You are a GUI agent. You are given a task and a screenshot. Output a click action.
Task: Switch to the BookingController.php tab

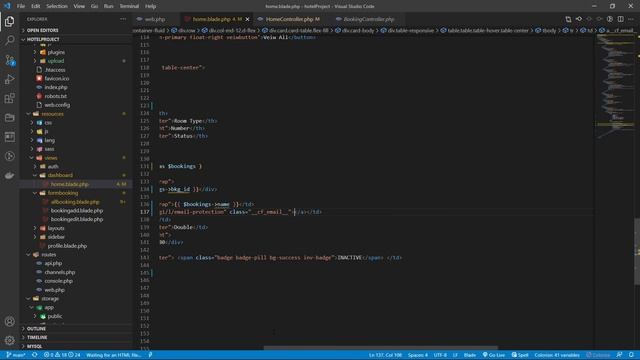point(369,19)
